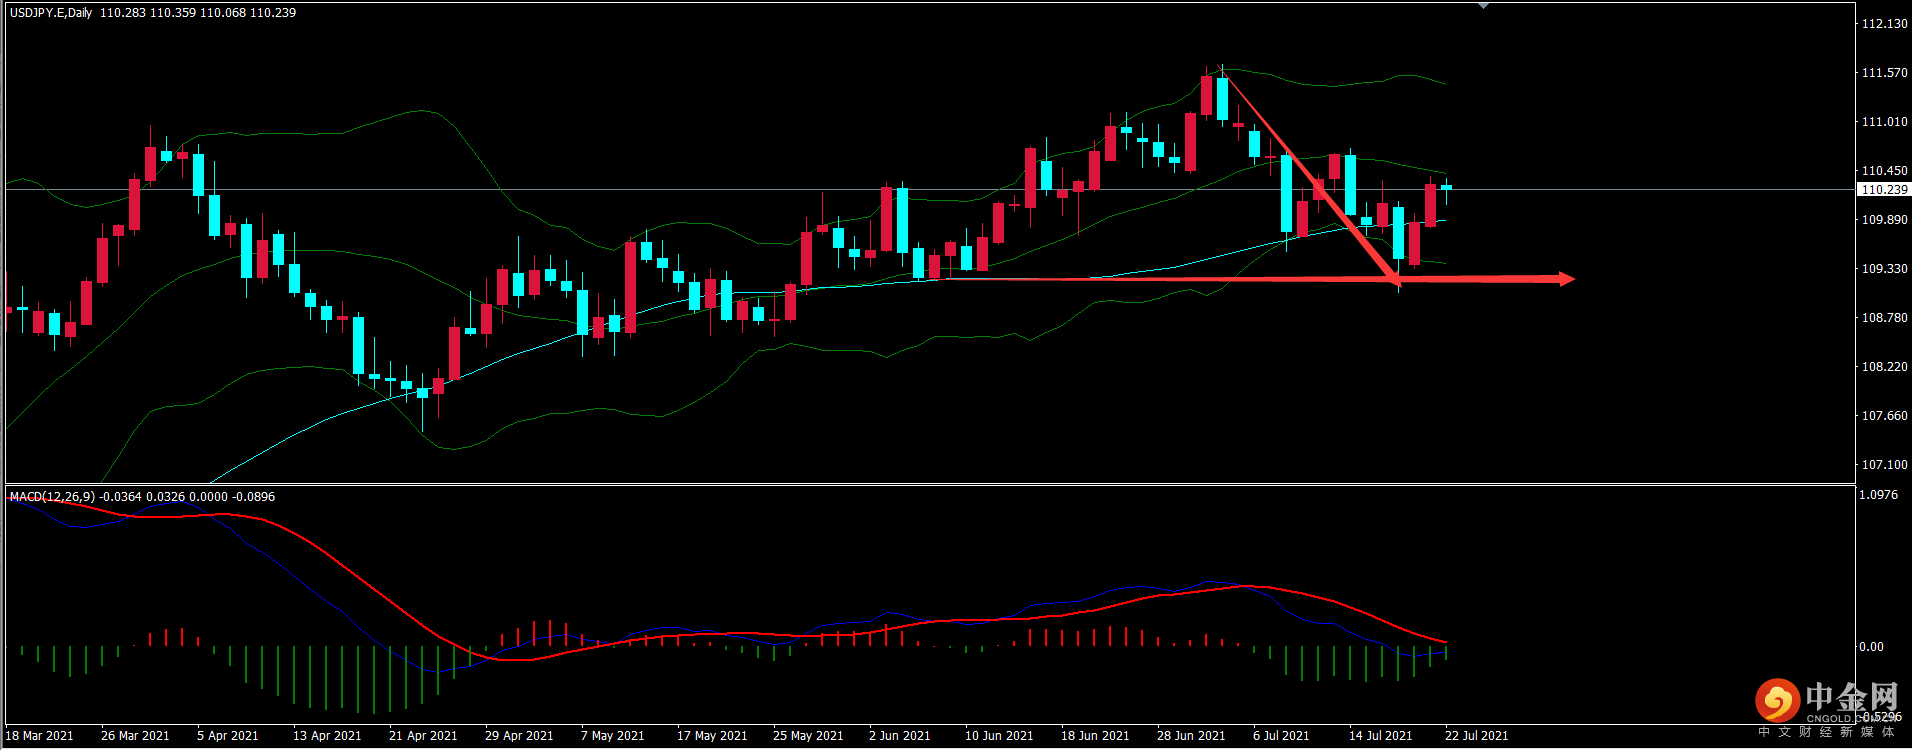Image resolution: width=1912 pixels, height=750 pixels.
Task: Click the 18 Mar 2021 date label
Action: pos(40,736)
